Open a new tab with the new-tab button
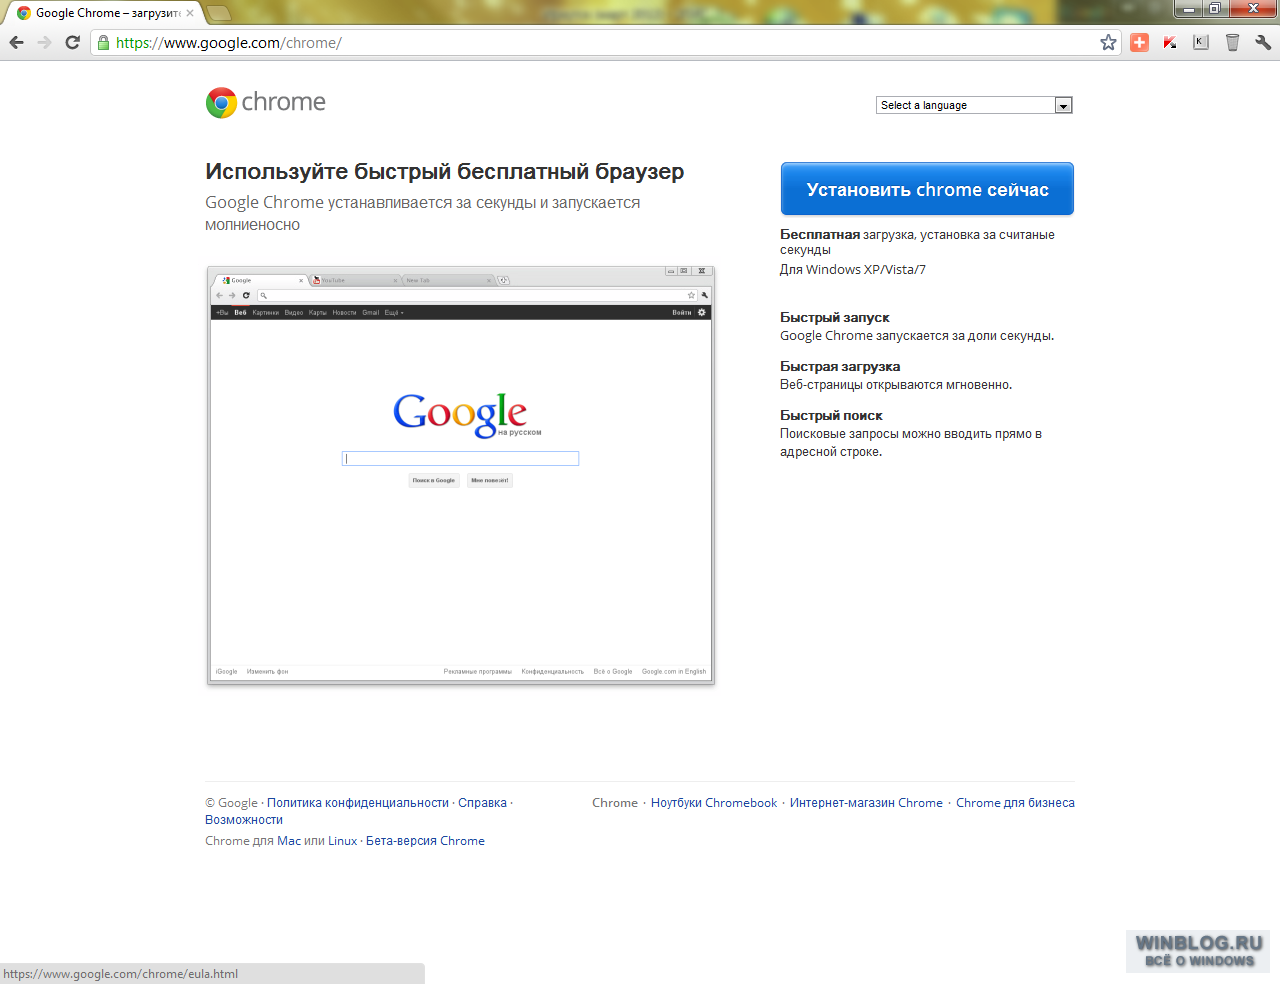This screenshot has height=984, width=1280. 218,13
